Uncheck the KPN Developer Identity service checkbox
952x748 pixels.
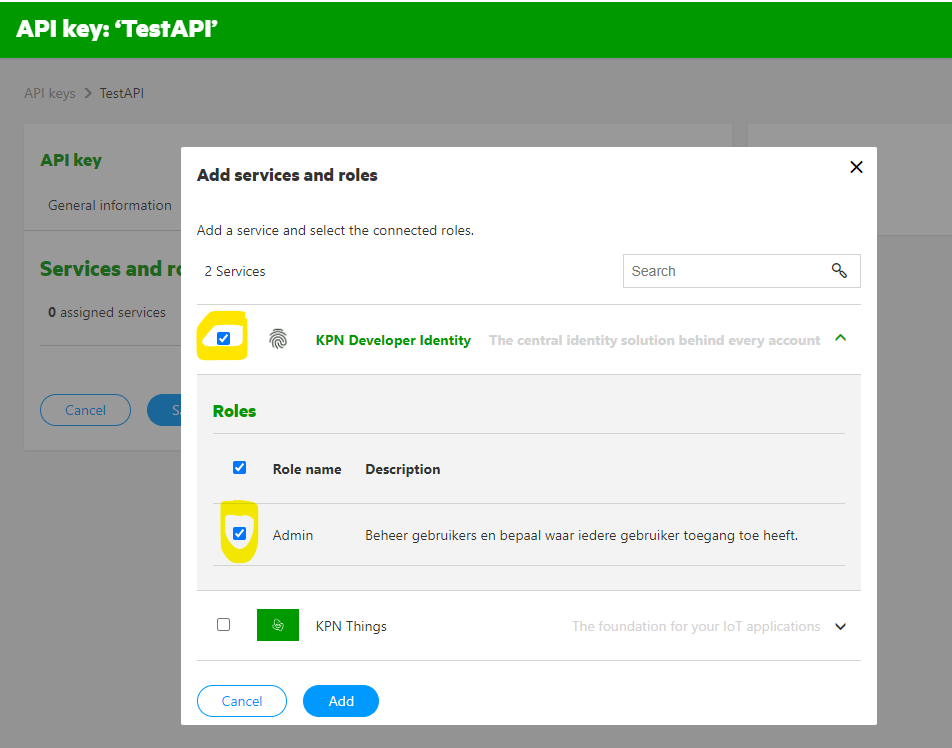point(223,338)
